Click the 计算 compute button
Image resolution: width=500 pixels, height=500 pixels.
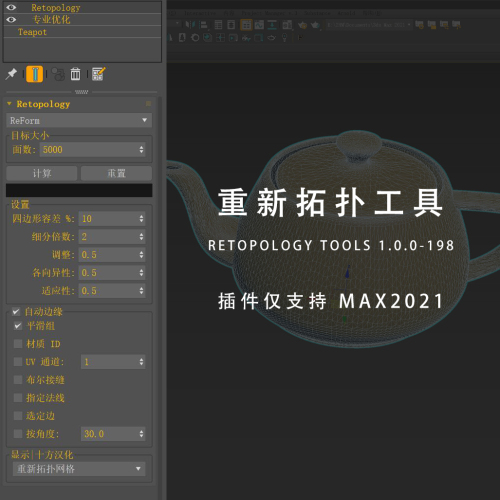(x=42, y=173)
